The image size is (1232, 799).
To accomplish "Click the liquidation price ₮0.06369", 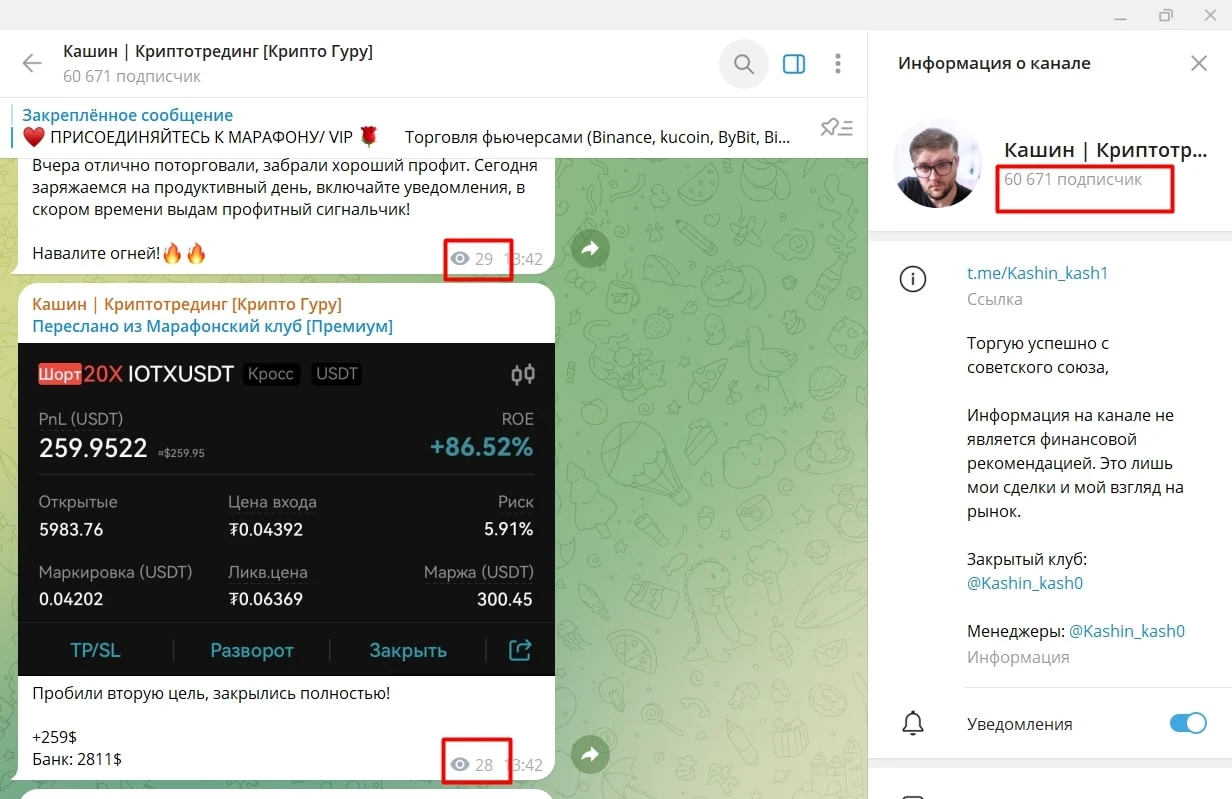I will (265, 599).
